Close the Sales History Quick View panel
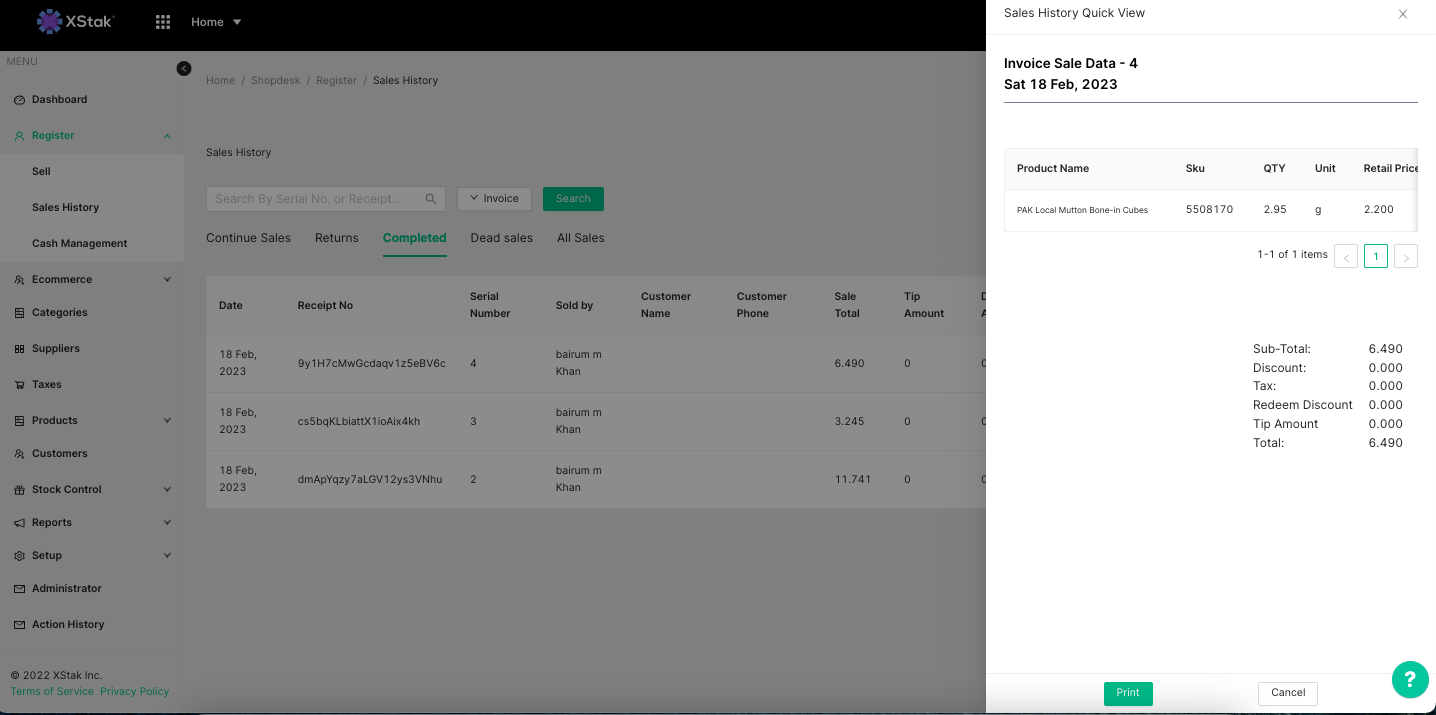 pos(1402,14)
